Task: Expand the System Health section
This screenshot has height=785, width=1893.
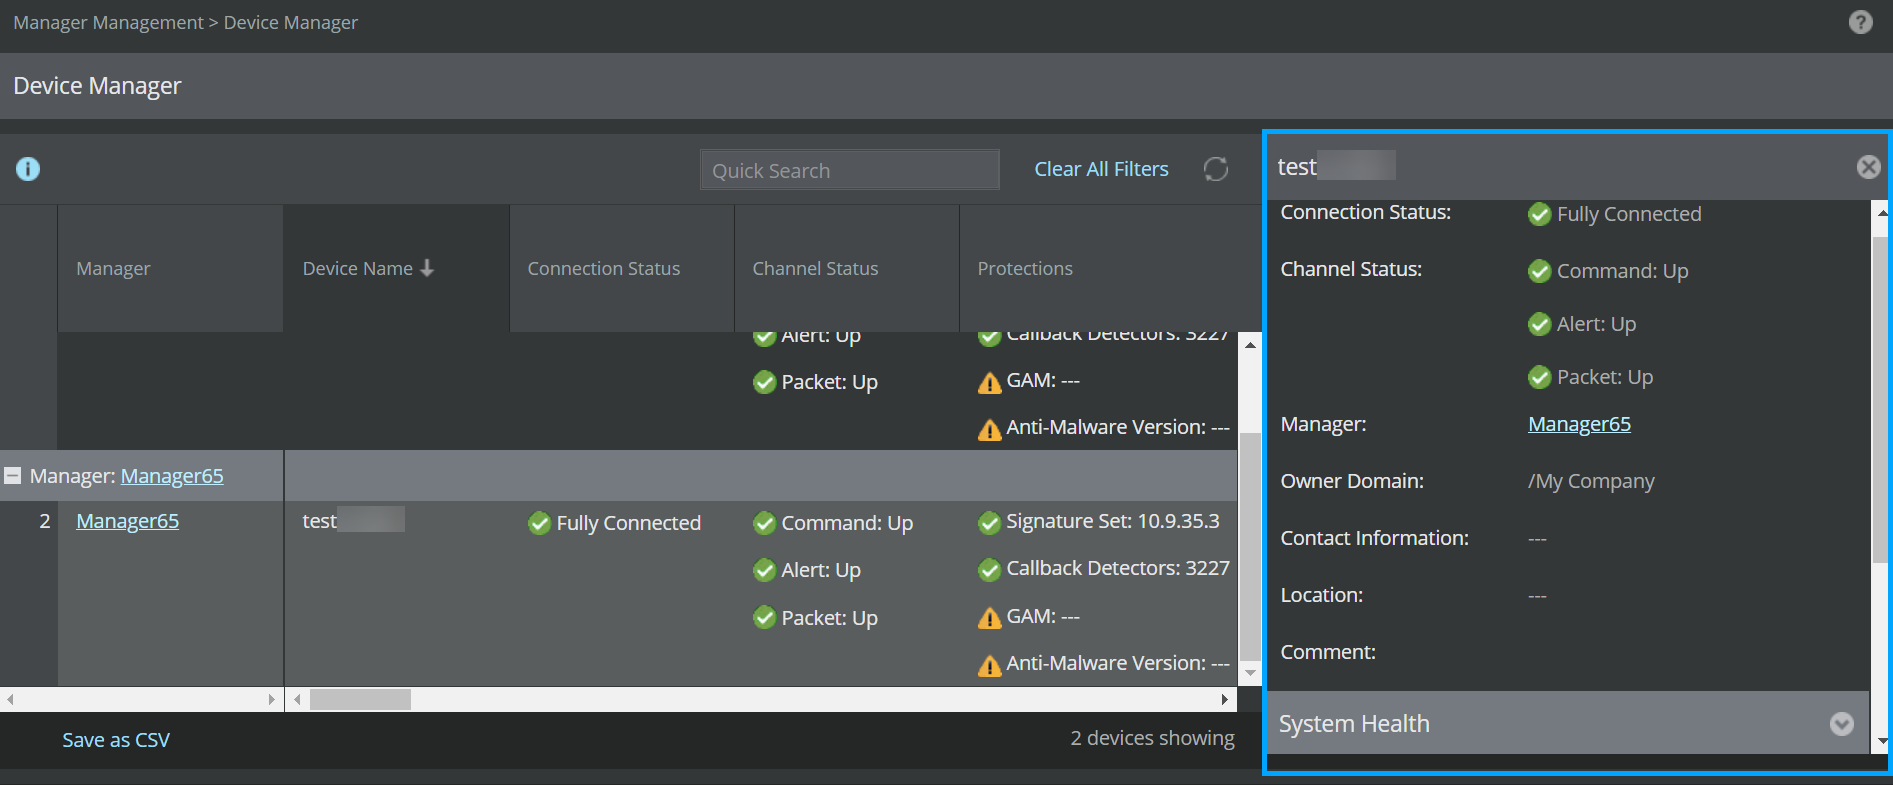Action: point(1841,724)
